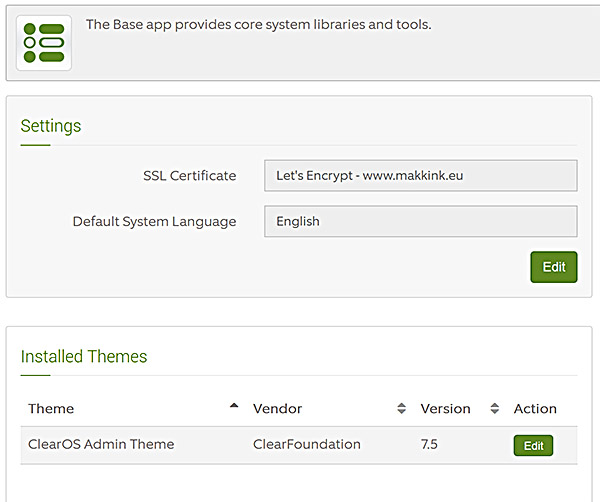Viewport: 600px width, 502px height.
Task: Click the SSL Certificate label
Action: (189, 176)
